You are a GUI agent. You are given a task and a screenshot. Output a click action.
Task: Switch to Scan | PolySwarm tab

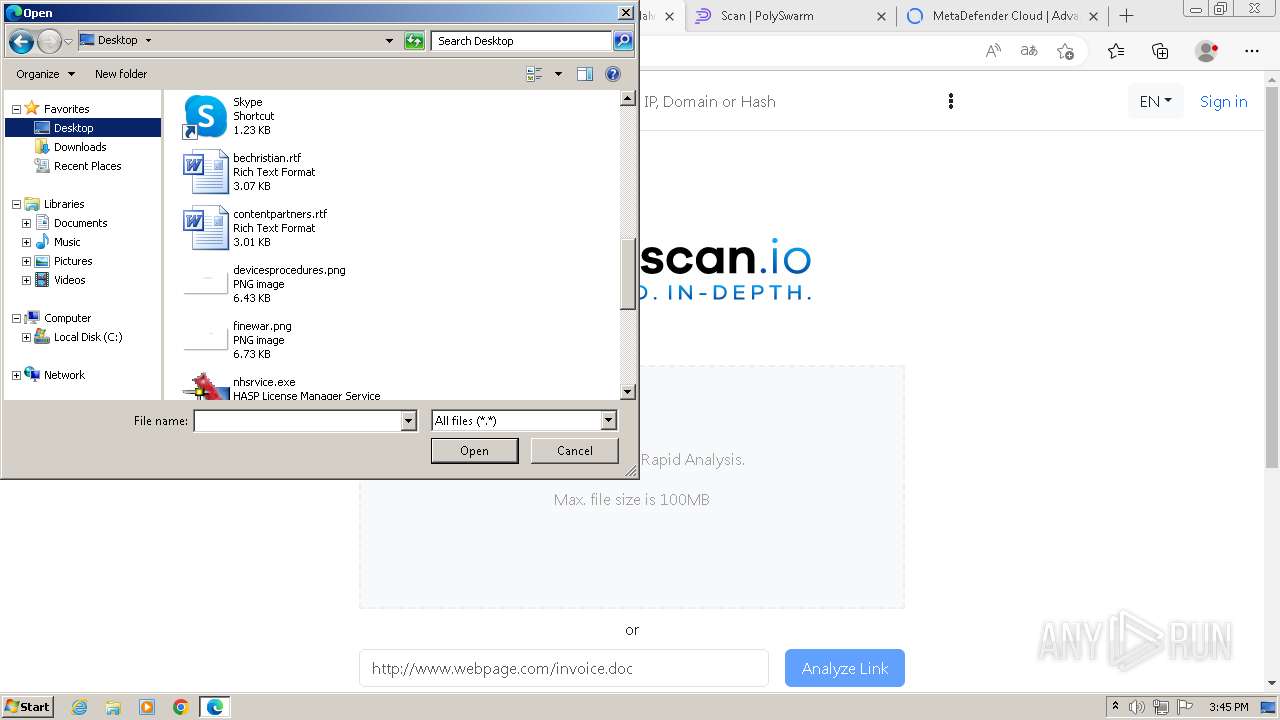pos(790,16)
